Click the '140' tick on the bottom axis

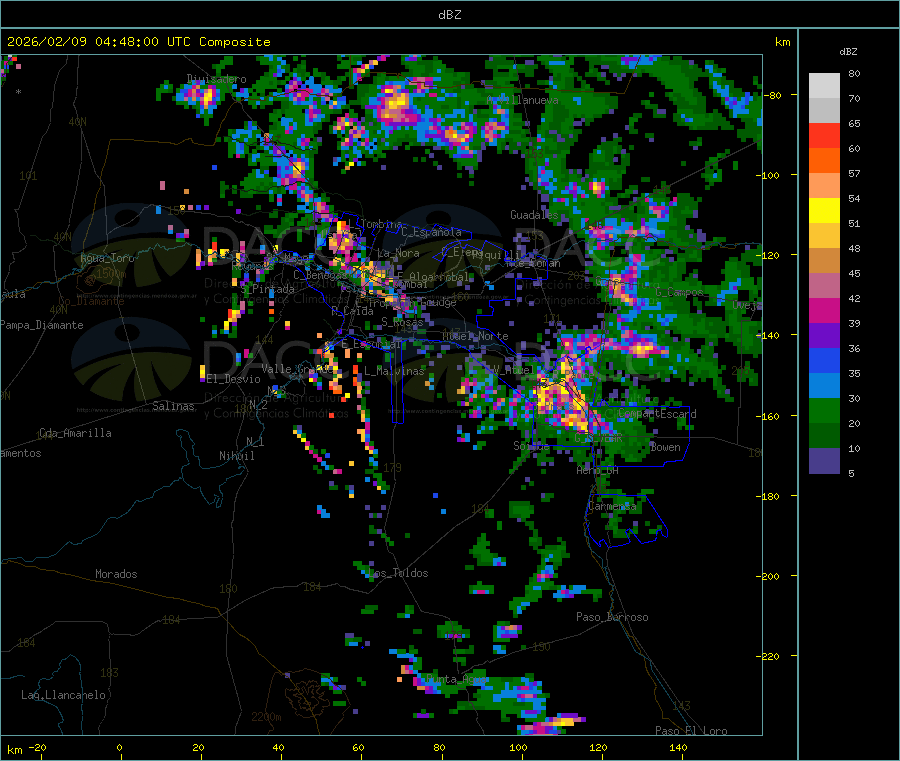678,747
